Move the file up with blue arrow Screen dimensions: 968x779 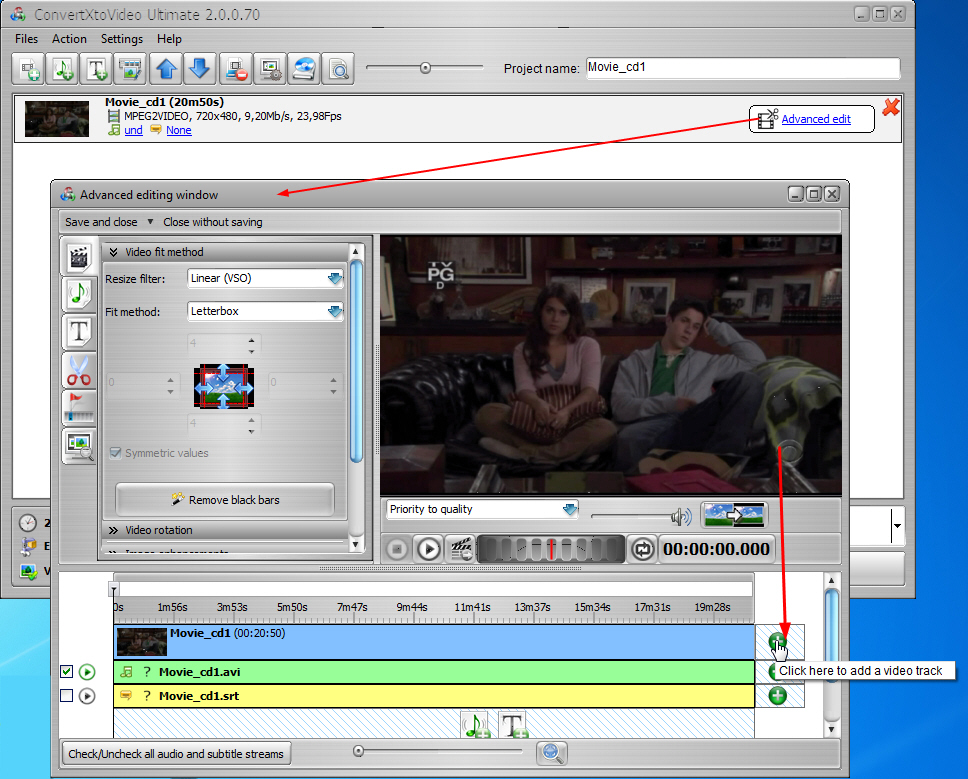point(165,69)
